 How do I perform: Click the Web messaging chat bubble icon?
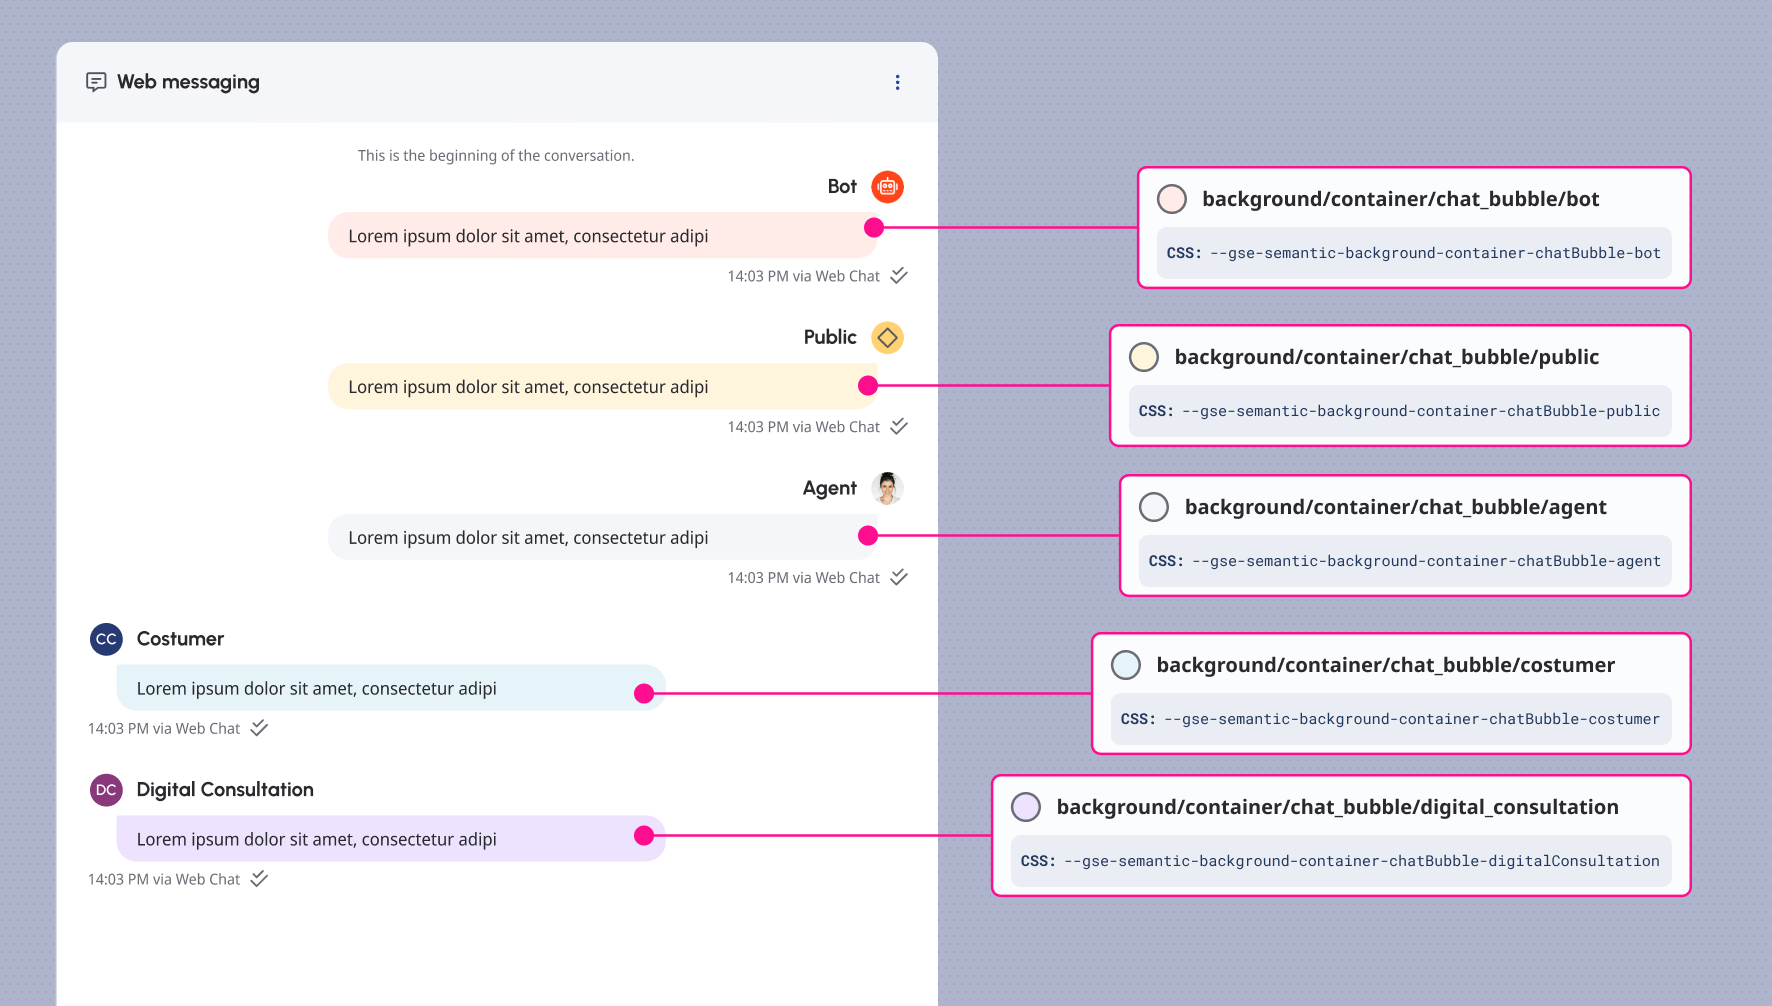coord(97,82)
